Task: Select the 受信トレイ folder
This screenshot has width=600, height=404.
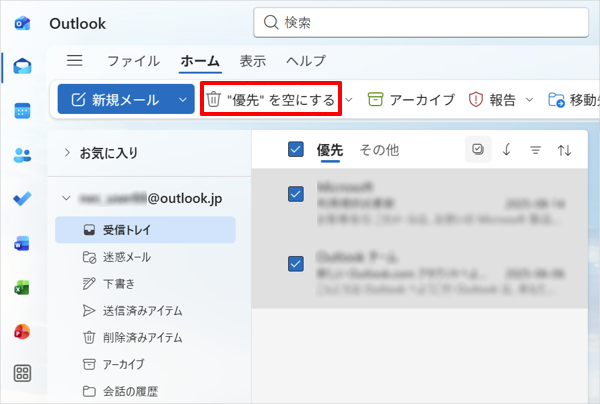Action: pos(145,230)
